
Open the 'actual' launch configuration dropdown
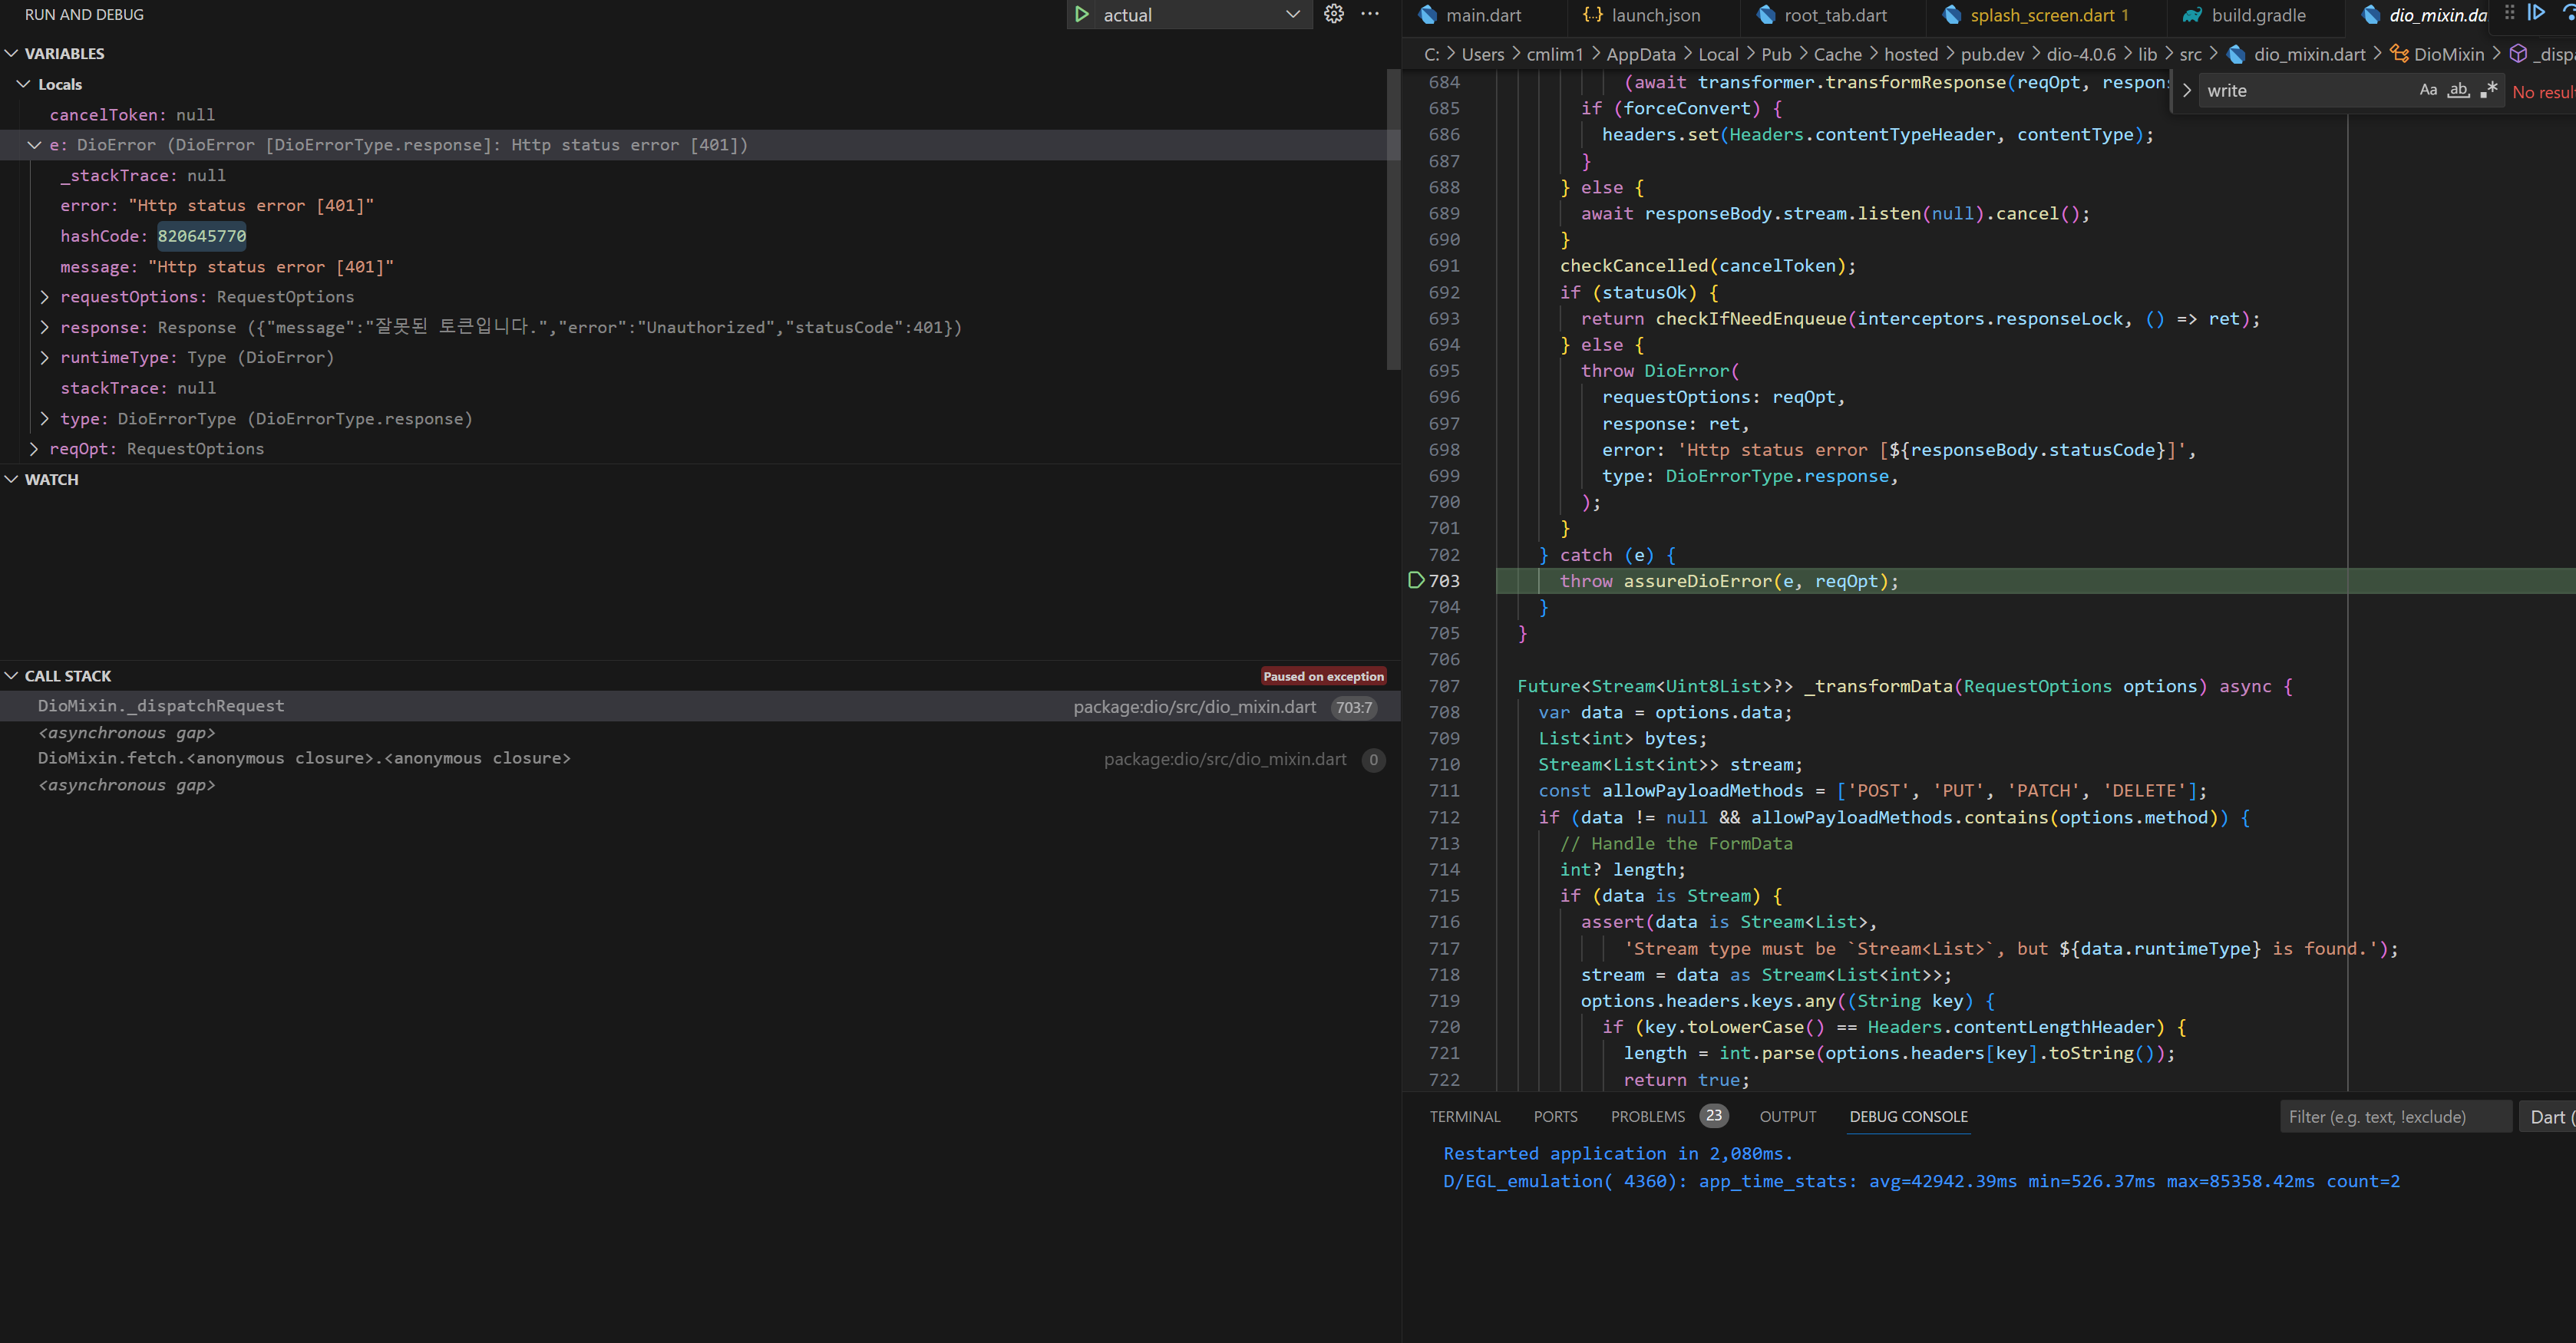pos(1203,14)
